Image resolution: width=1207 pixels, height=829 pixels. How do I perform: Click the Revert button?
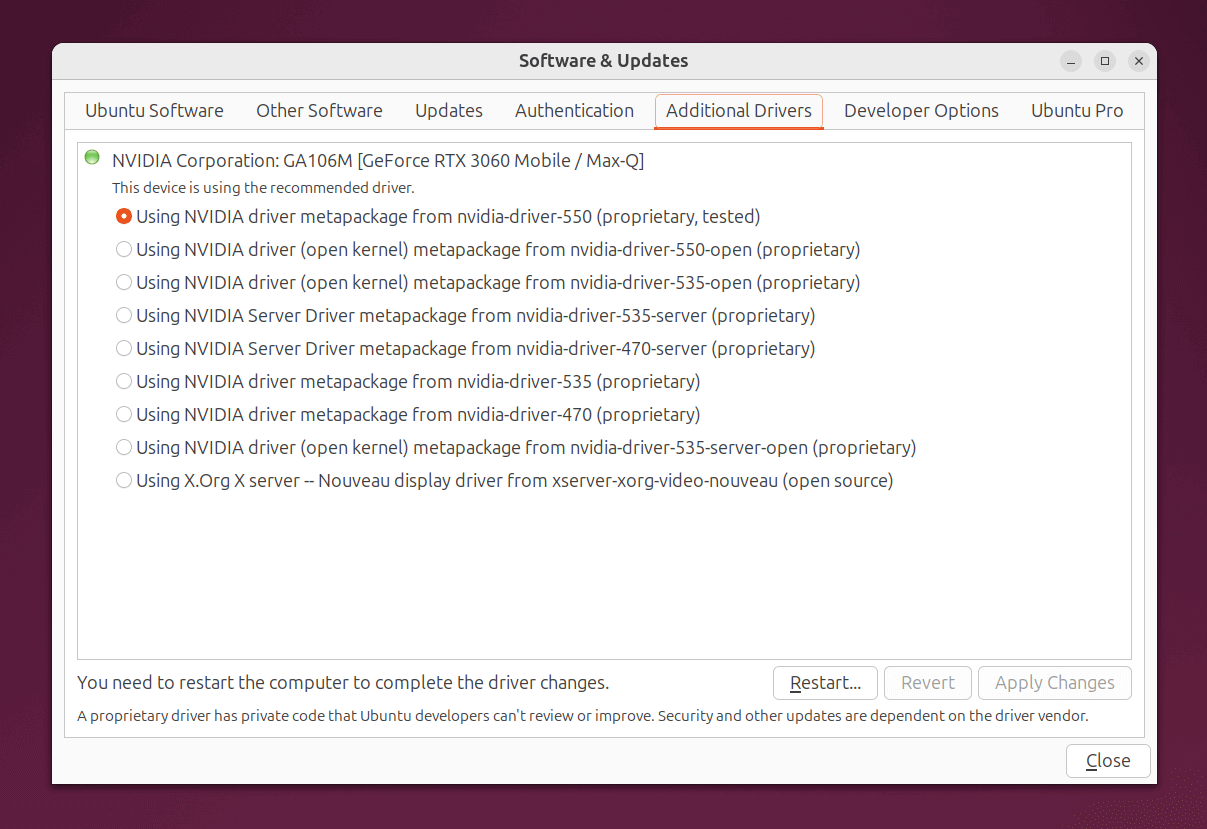[x=927, y=683]
